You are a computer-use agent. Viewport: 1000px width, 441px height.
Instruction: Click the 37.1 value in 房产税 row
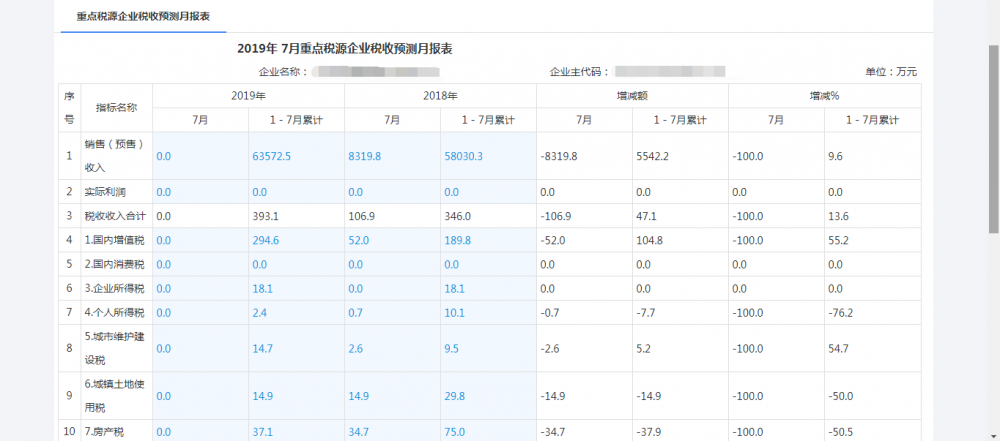pos(263,431)
